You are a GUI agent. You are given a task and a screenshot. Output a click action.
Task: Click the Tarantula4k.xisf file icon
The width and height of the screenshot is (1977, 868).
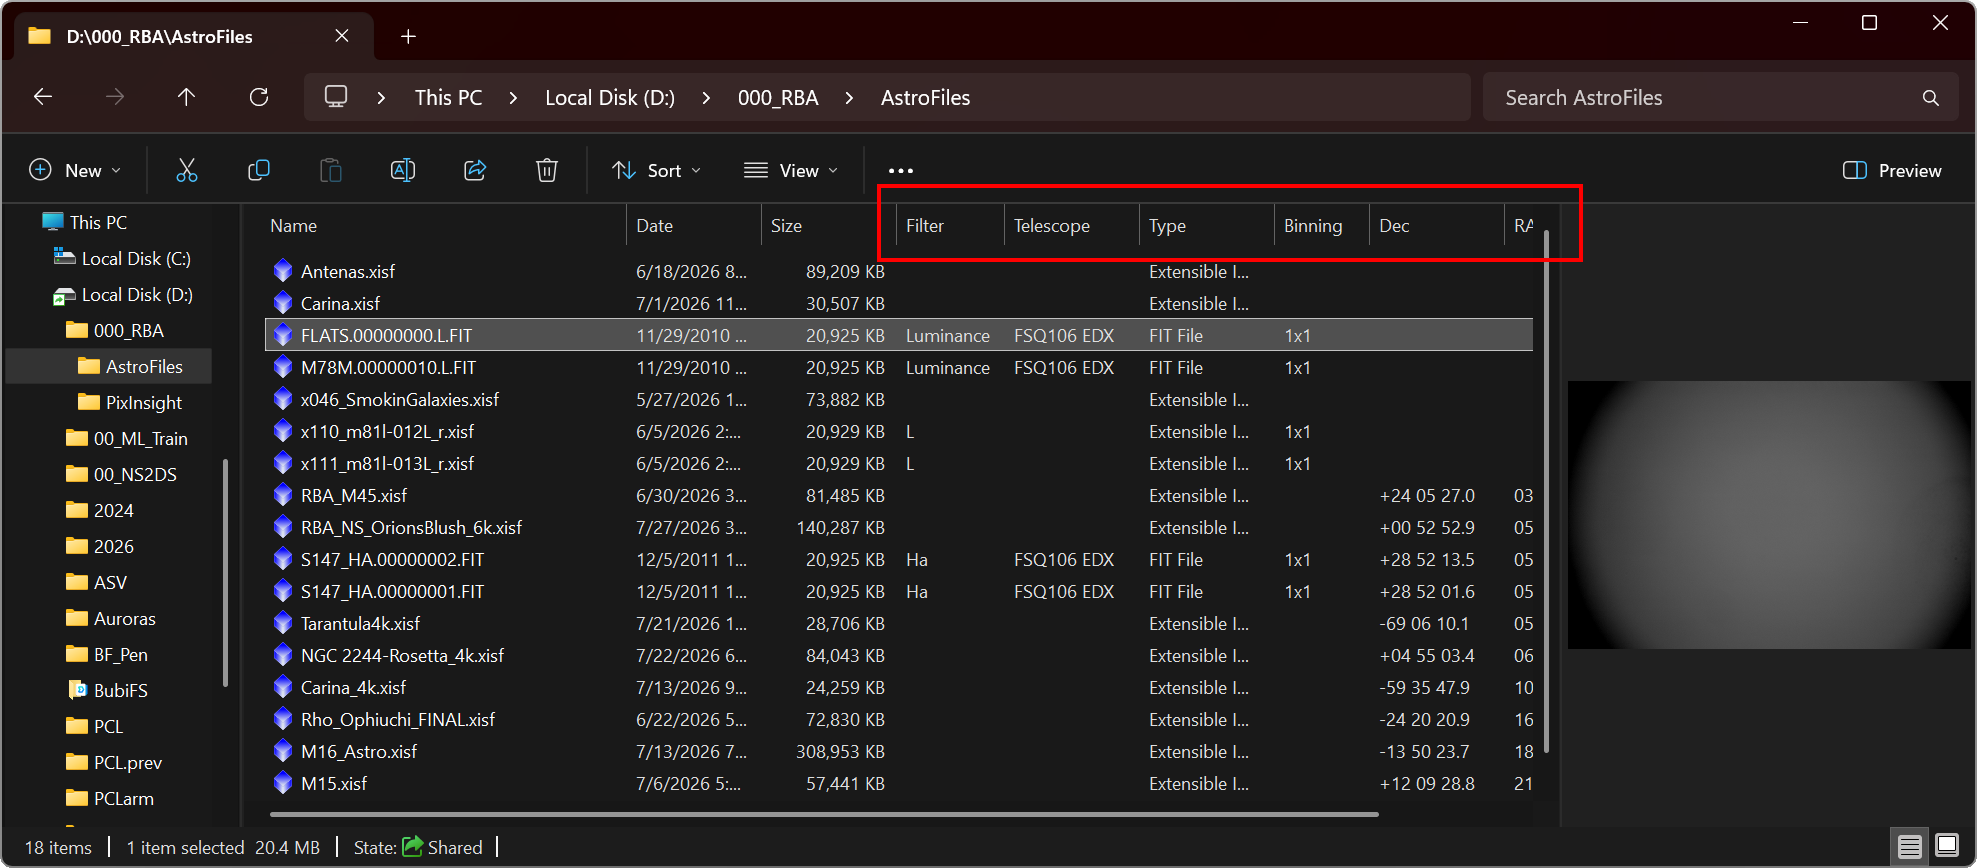[x=283, y=623]
